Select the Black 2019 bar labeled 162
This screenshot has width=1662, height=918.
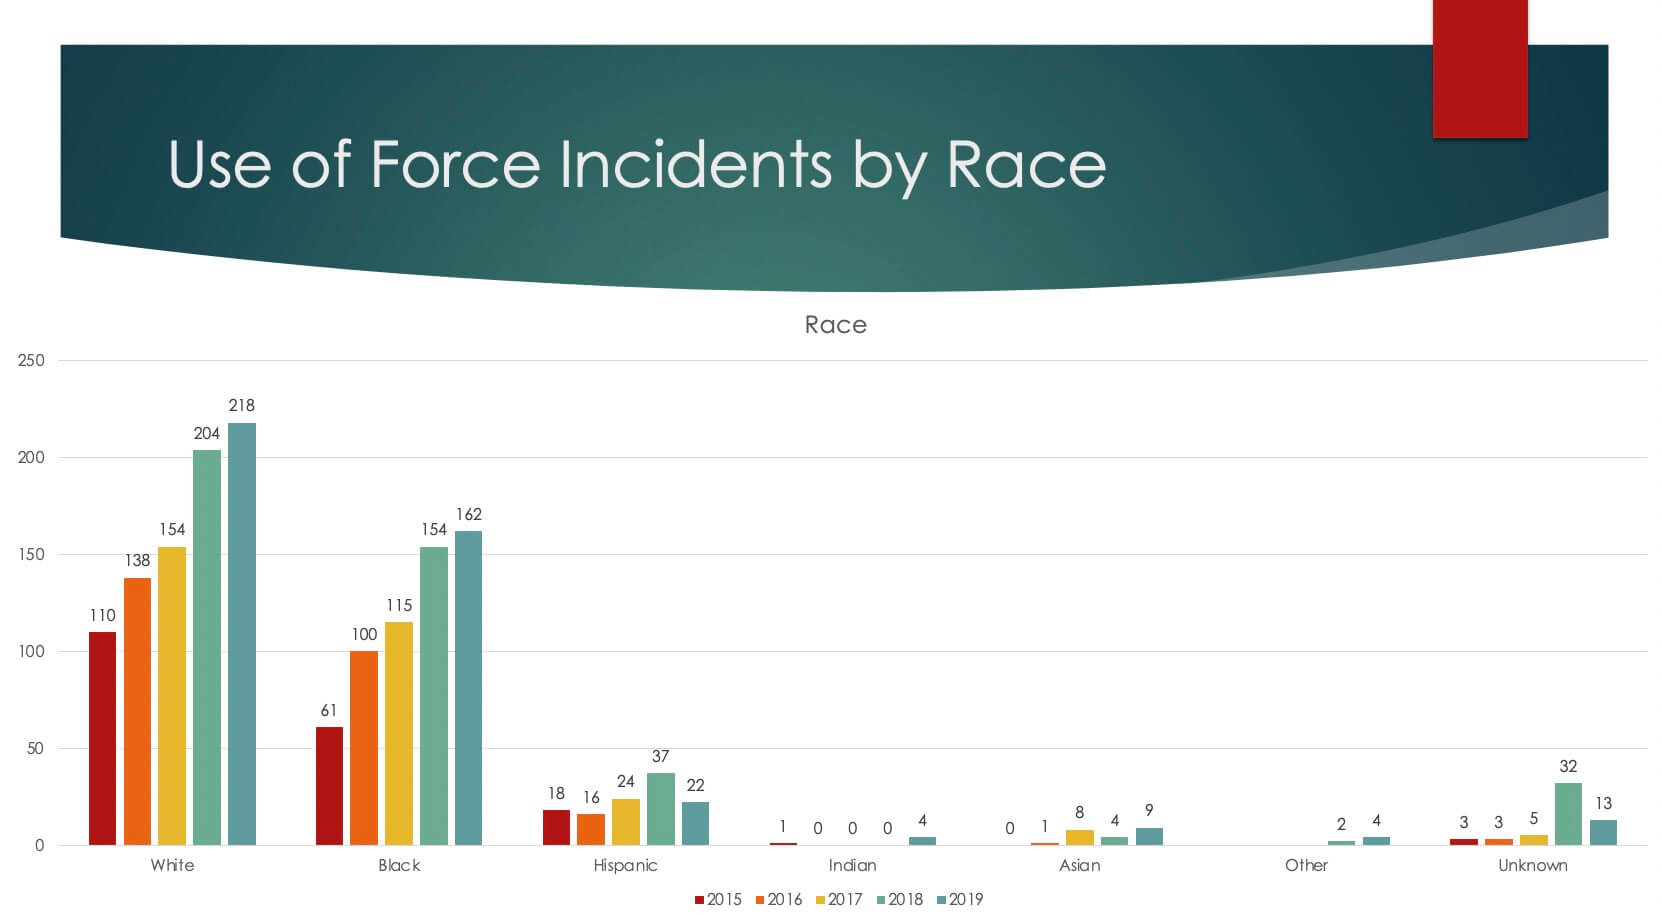[468, 688]
